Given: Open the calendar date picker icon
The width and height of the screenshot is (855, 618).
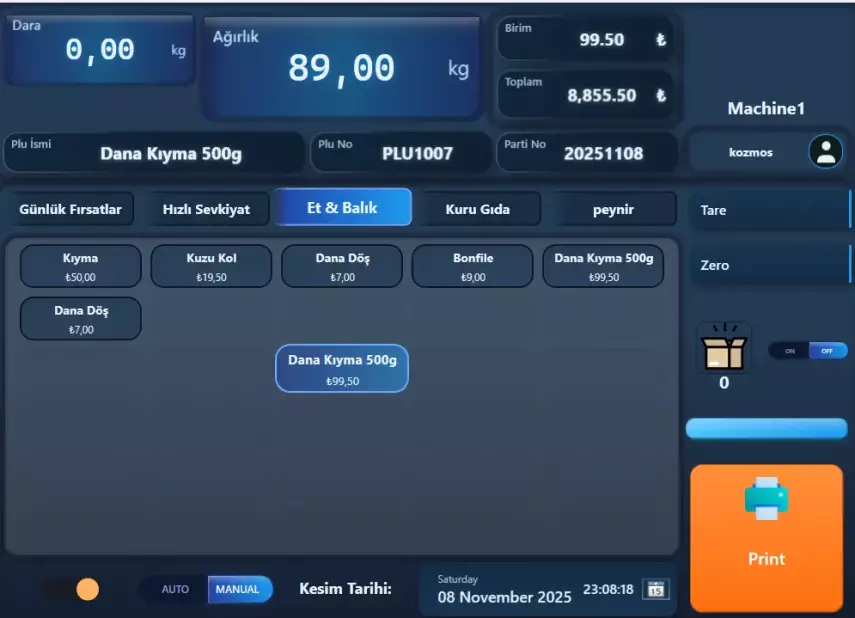Looking at the screenshot, I should [x=656, y=589].
